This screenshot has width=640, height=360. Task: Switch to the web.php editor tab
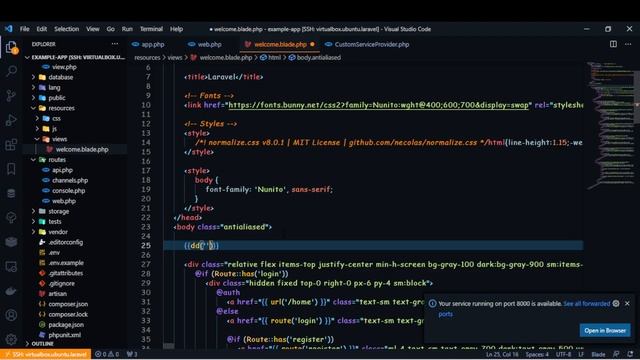(x=209, y=44)
